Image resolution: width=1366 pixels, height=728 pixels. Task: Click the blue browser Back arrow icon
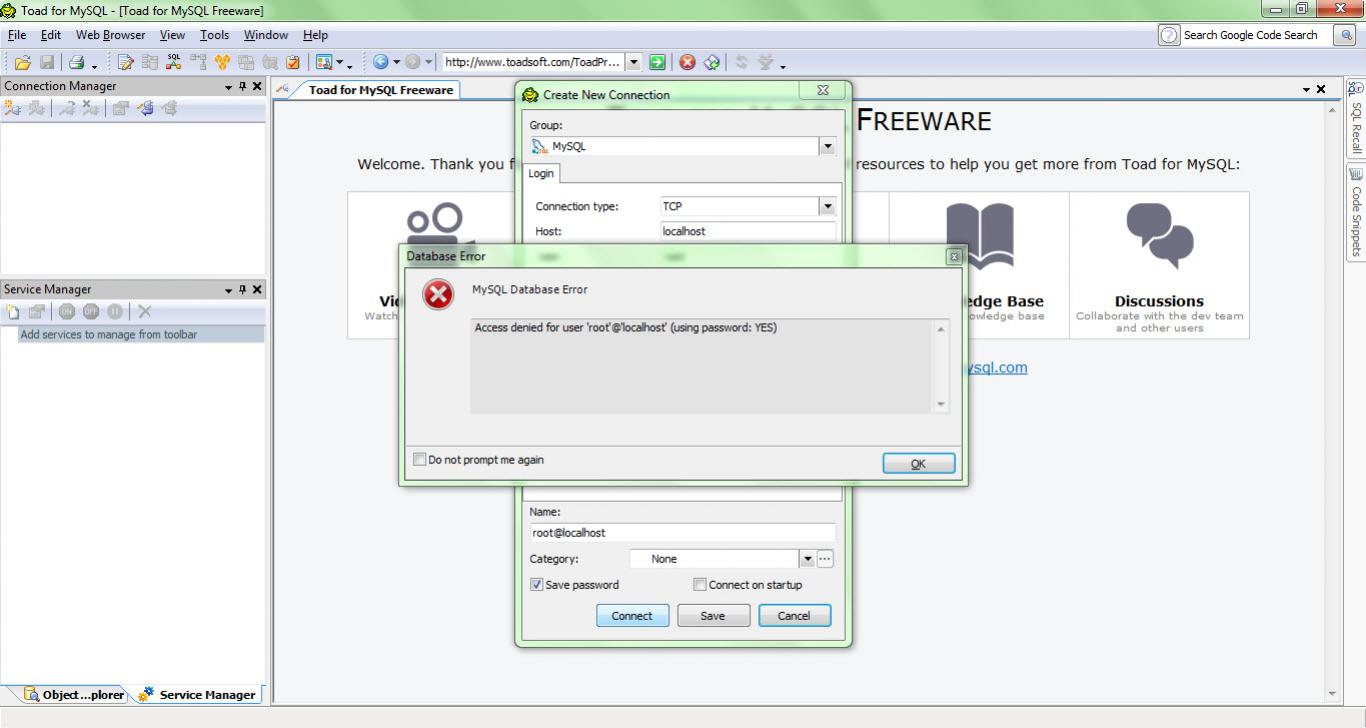(380, 62)
